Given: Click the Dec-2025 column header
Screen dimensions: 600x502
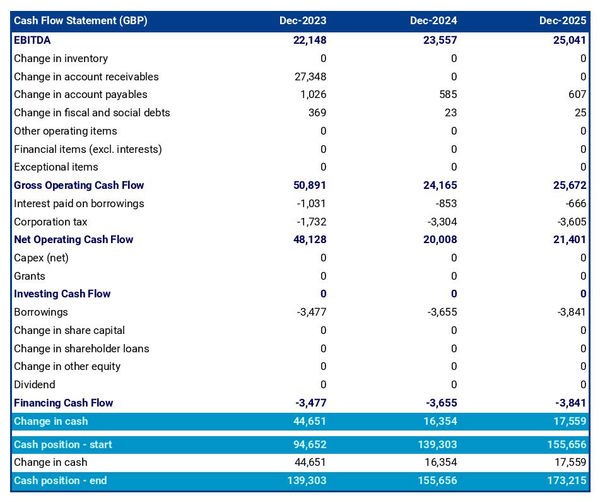Looking at the screenshot, I should [563, 21].
